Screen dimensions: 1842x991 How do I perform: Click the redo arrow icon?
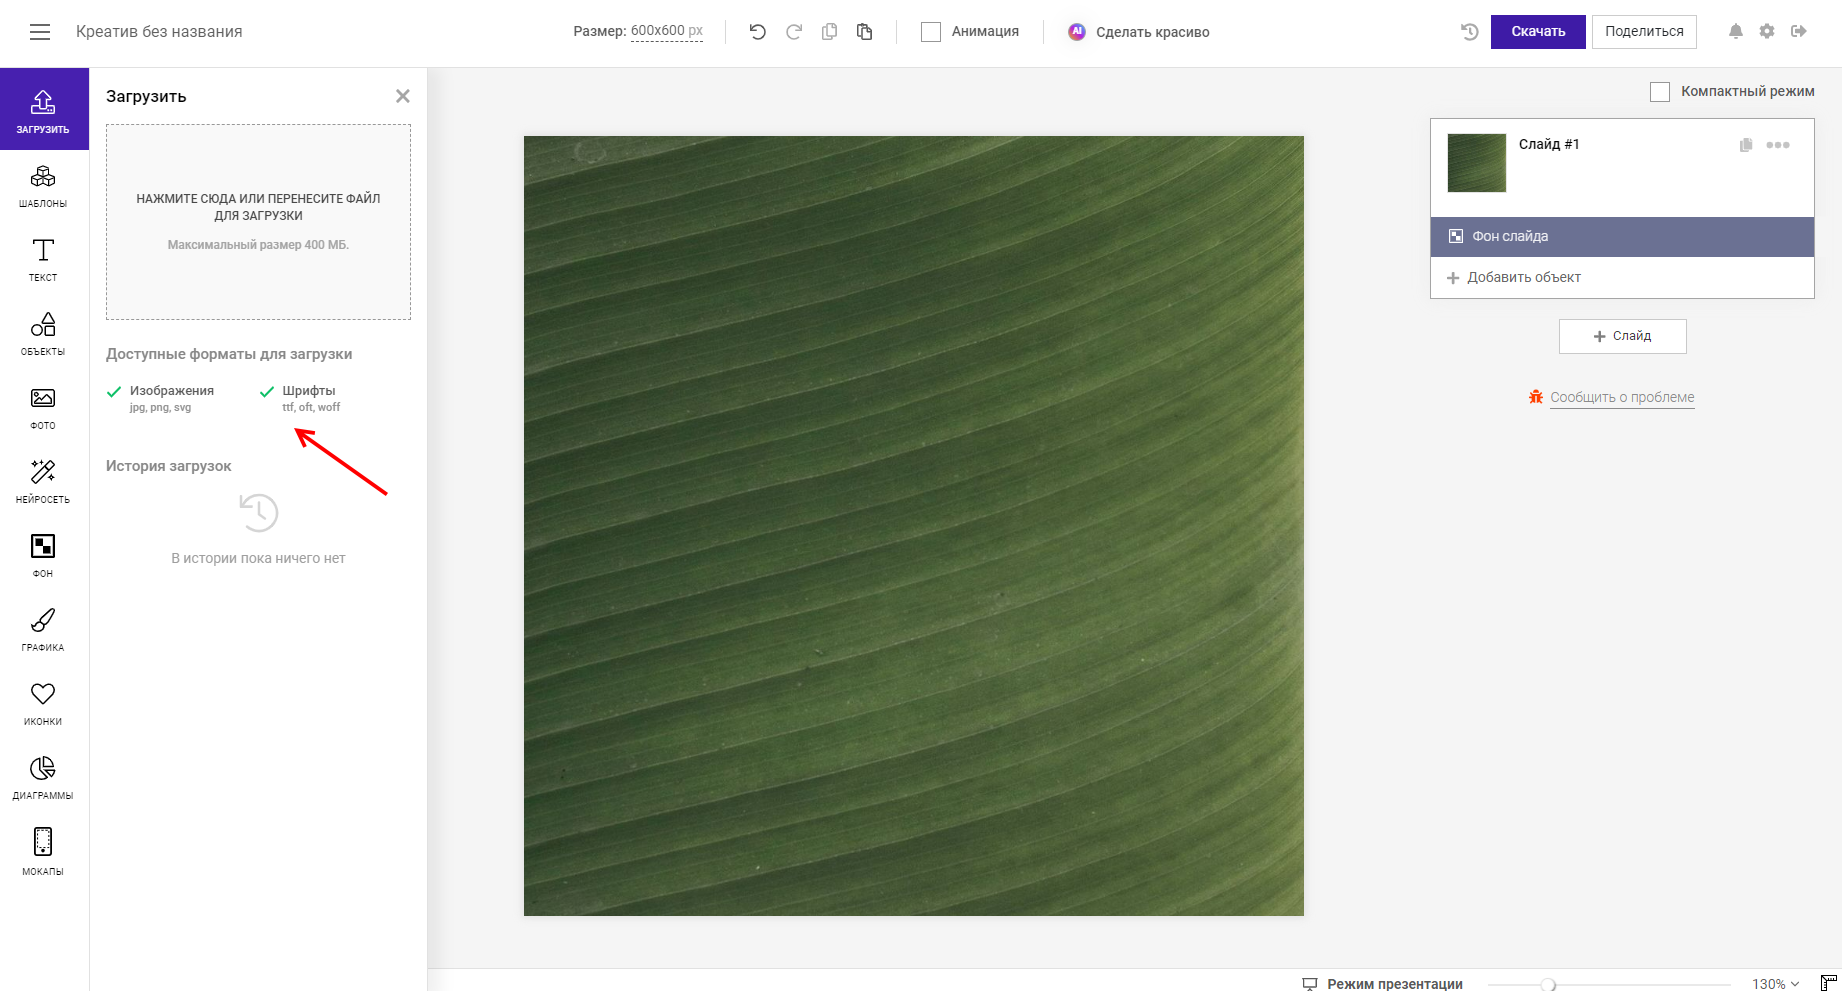point(794,32)
